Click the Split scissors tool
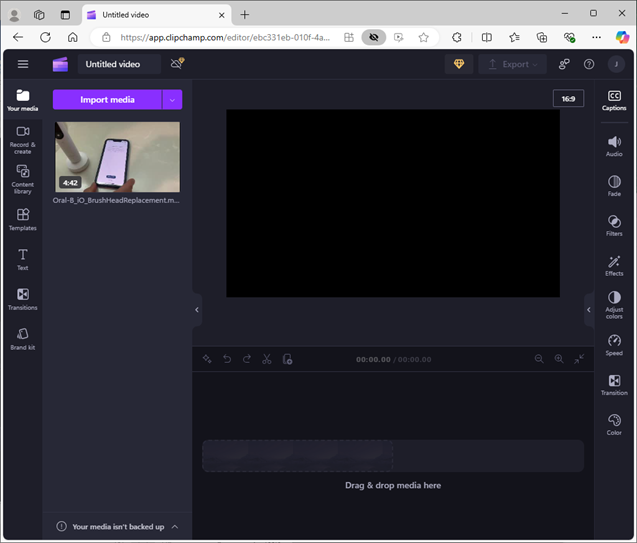The height and width of the screenshot is (543, 637). coord(266,359)
